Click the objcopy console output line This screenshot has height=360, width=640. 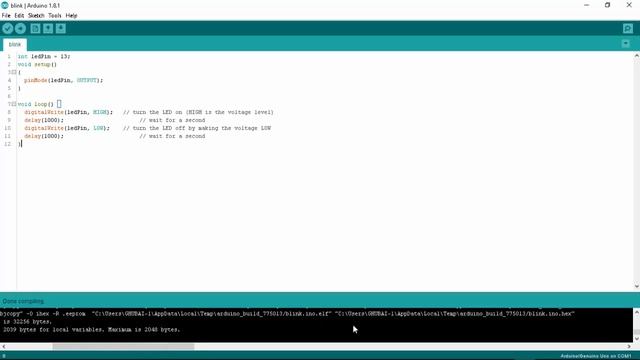287,313
